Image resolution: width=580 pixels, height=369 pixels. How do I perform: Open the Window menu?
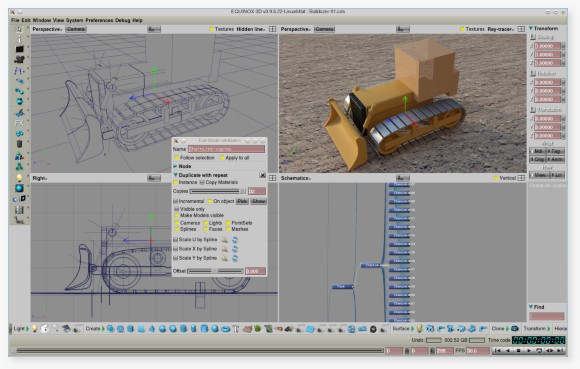click(x=41, y=20)
